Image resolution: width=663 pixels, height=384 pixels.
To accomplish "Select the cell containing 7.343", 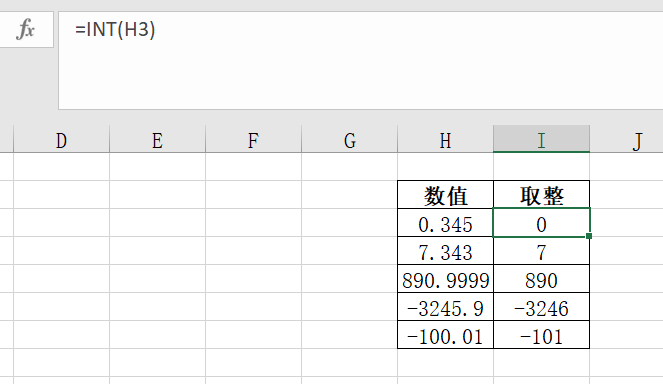I will click(445, 251).
